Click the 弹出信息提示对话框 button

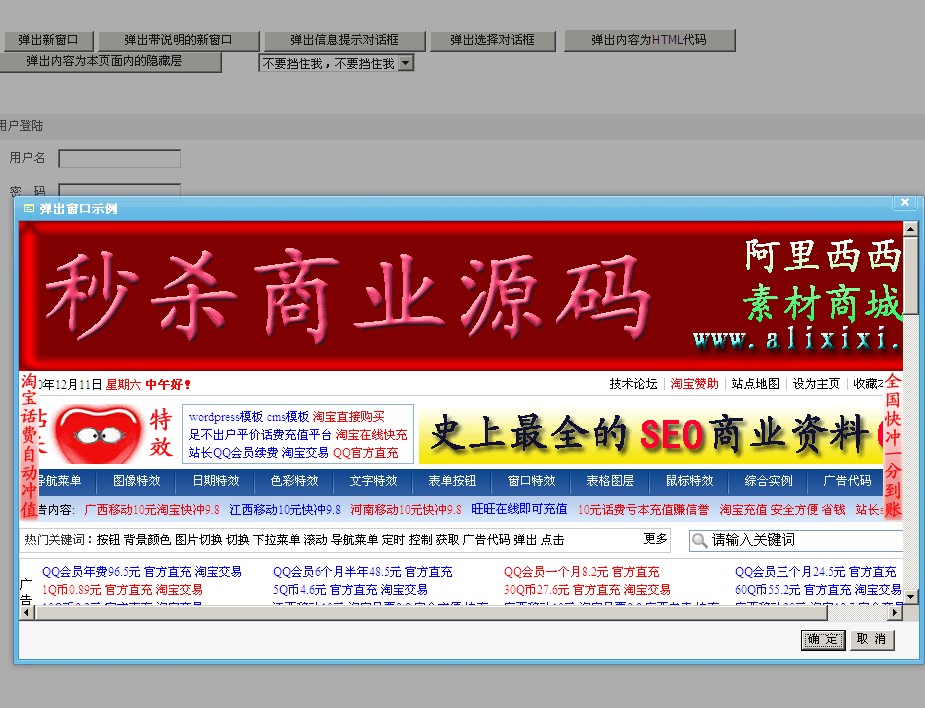345,40
